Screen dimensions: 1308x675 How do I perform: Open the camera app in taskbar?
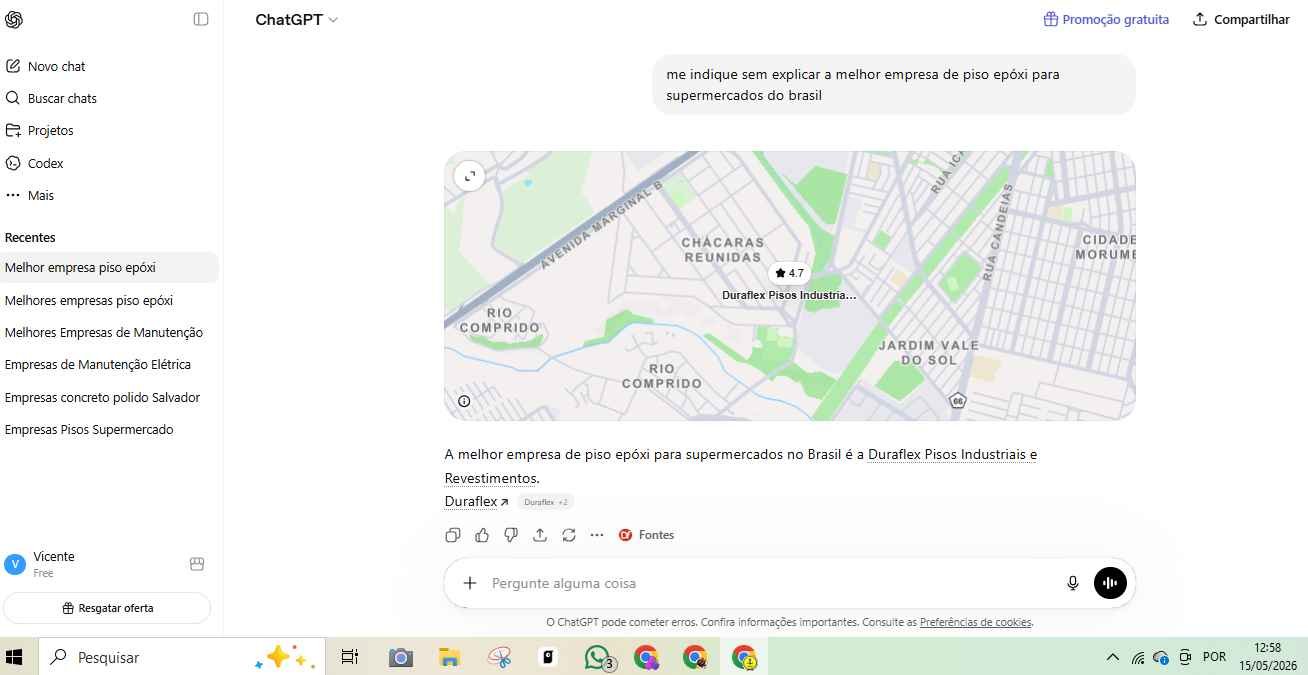pyautogui.click(x=400, y=657)
